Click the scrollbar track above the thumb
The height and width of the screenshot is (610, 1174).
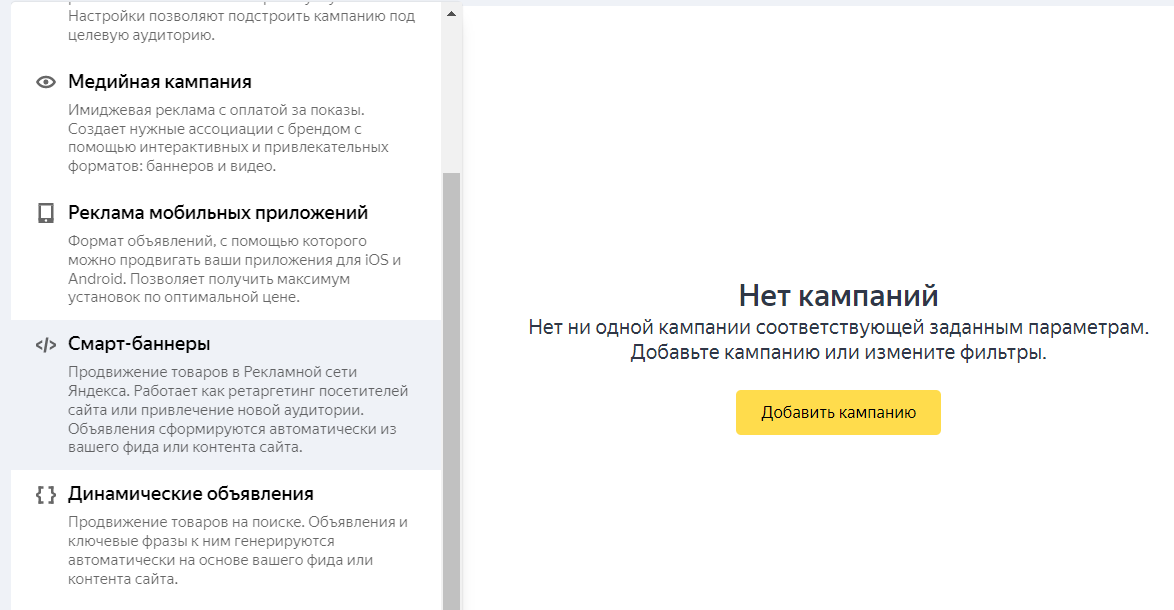tap(451, 100)
